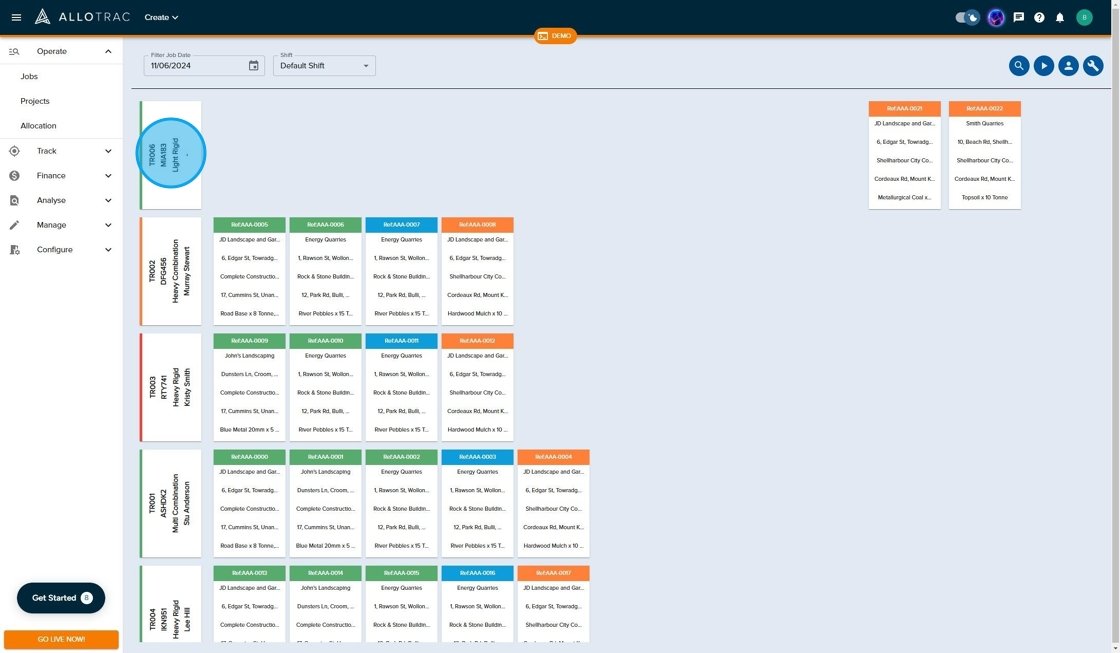This screenshot has width=1120, height=653.
Task: Click the driver person icon button
Action: click(x=1068, y=66)
